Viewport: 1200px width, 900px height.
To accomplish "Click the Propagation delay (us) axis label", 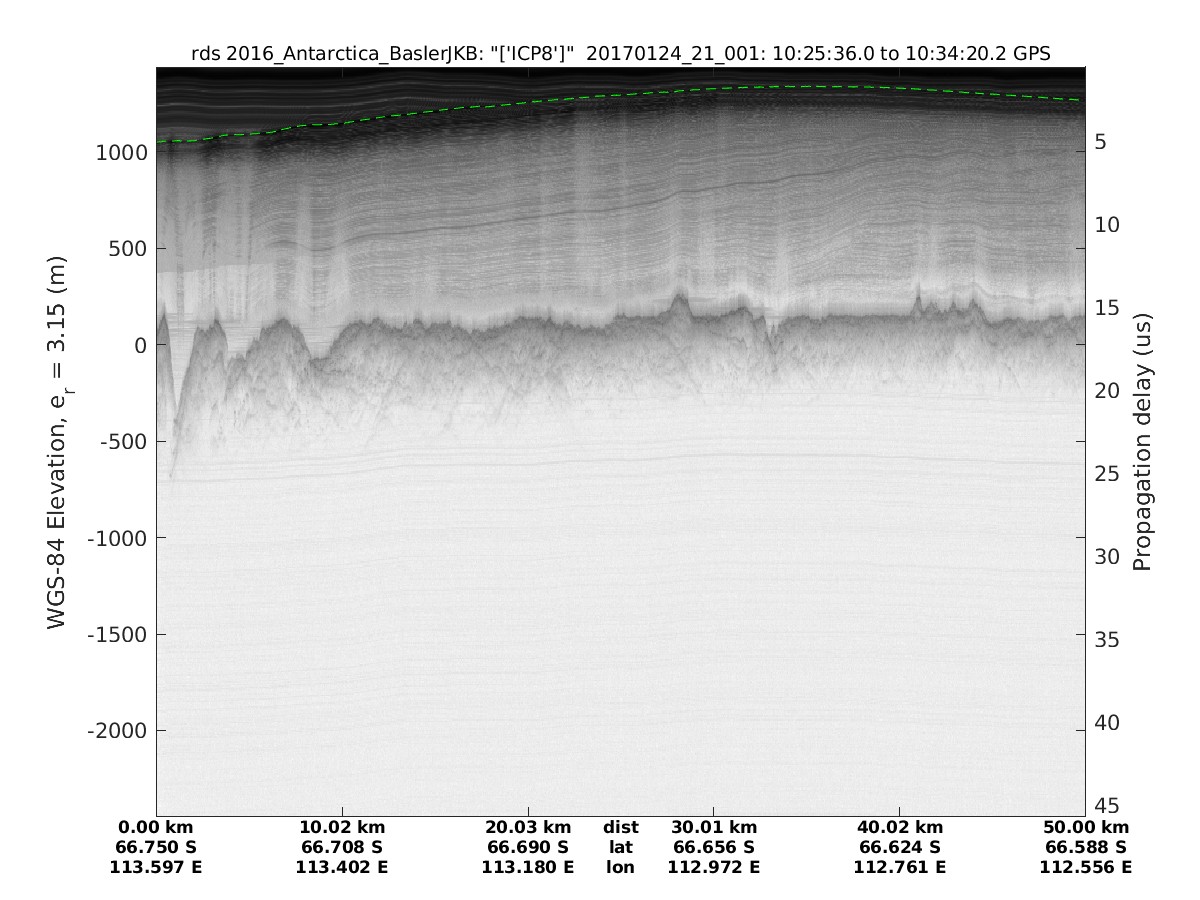I will [1141, 441].
